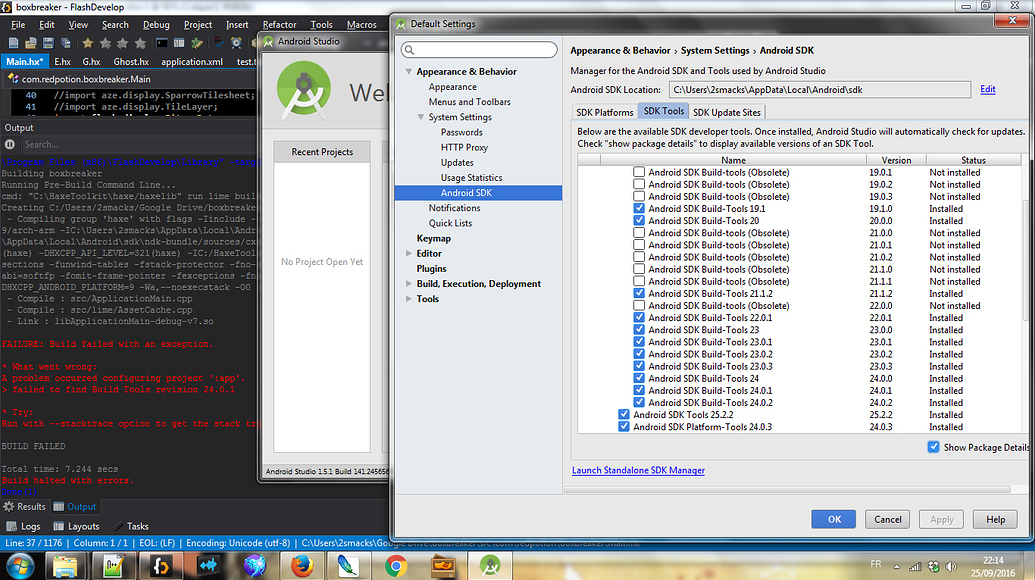
Task: Click Apply button in Default Settings
Action: click(x=942, y=519)
